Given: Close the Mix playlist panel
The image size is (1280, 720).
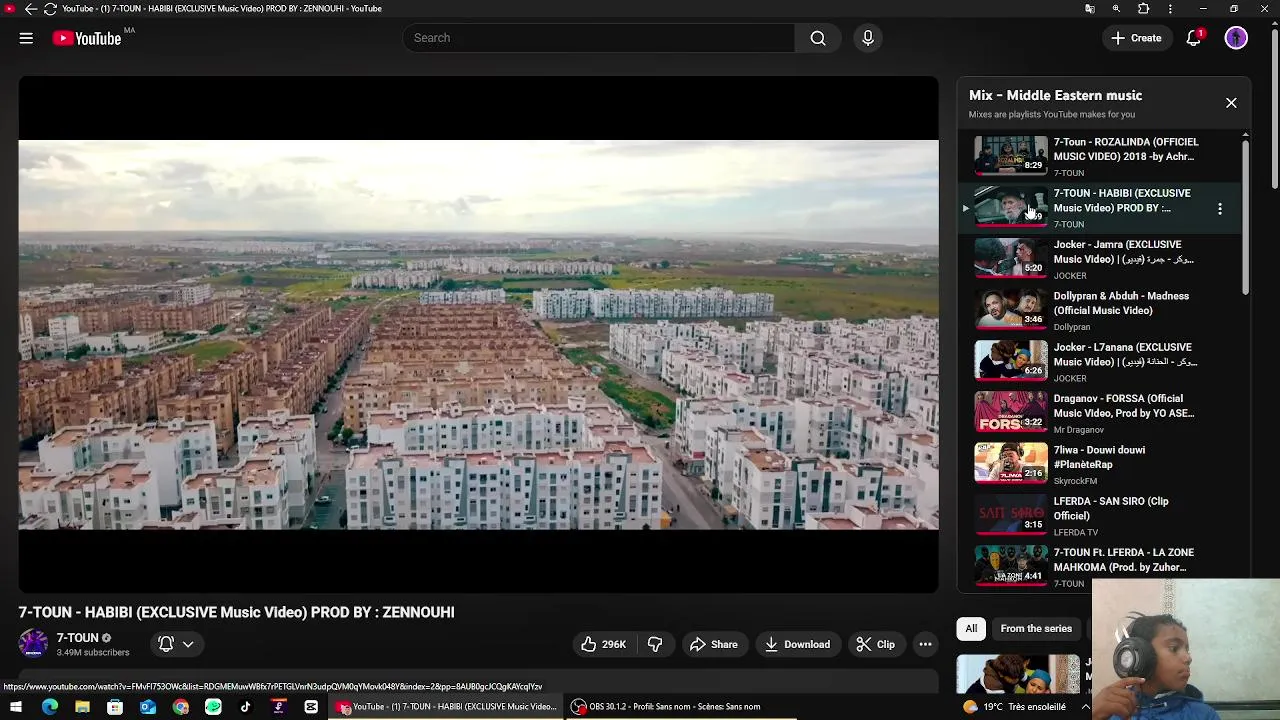Looking at the screenshot, I should [1231, 103].
